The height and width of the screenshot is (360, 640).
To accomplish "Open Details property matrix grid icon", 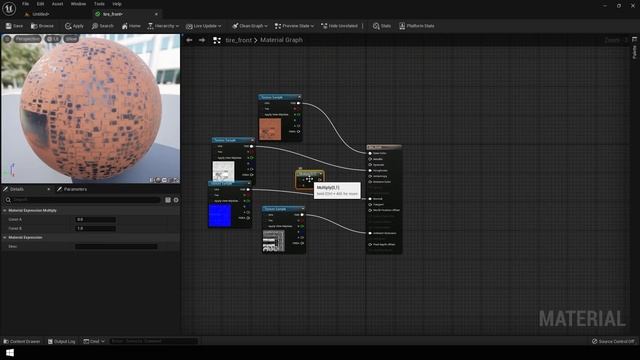I will click(168, 200).
